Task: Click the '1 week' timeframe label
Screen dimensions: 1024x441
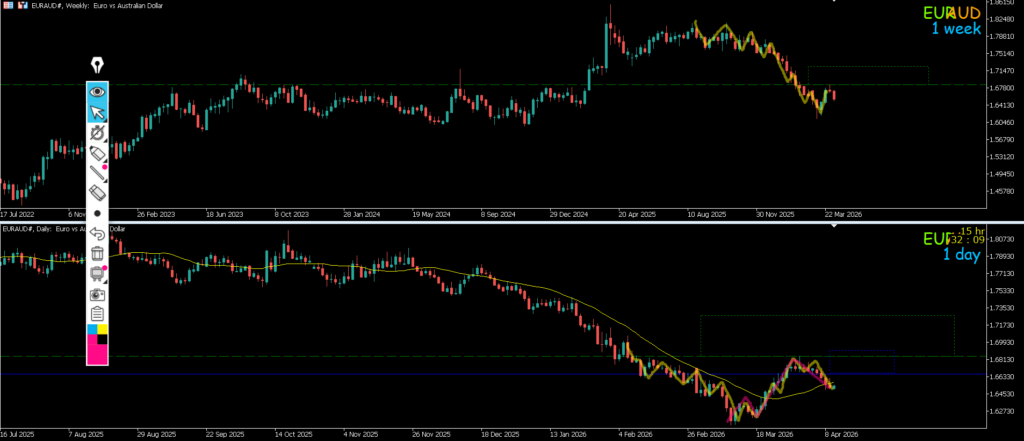Action: tap(955, 29)
